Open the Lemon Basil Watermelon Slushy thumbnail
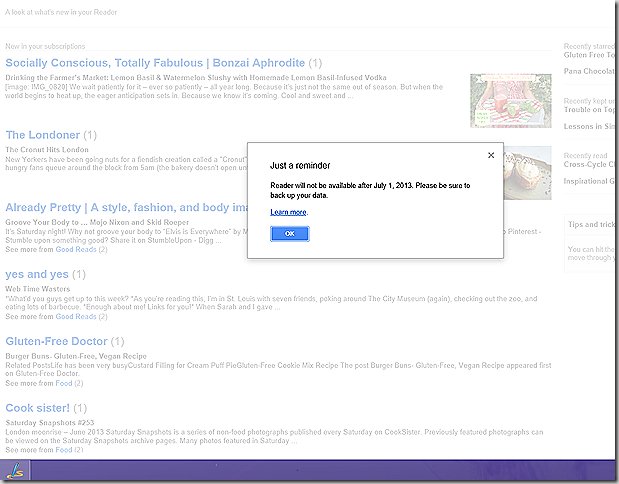Image resolution: width=619 pixels, height=484 pixels. [511, 101]
